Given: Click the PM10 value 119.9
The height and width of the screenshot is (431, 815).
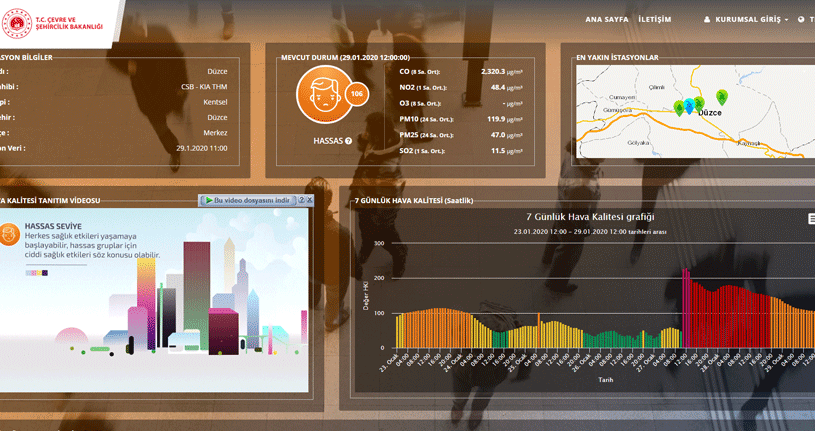Looking at the screenshot, I should click(496, 119).
